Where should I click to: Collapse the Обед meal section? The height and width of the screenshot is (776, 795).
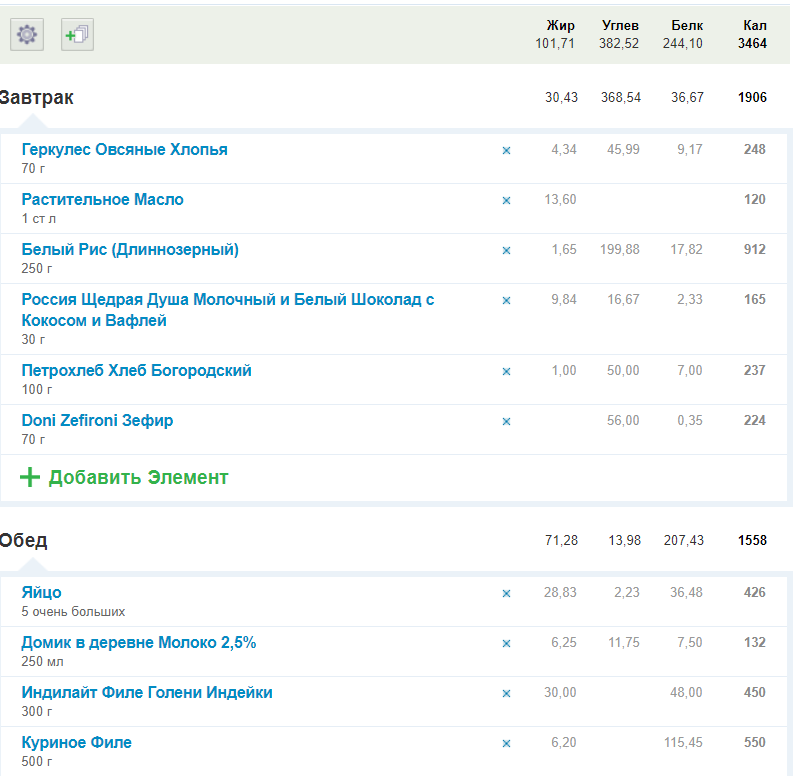(24, 541)
